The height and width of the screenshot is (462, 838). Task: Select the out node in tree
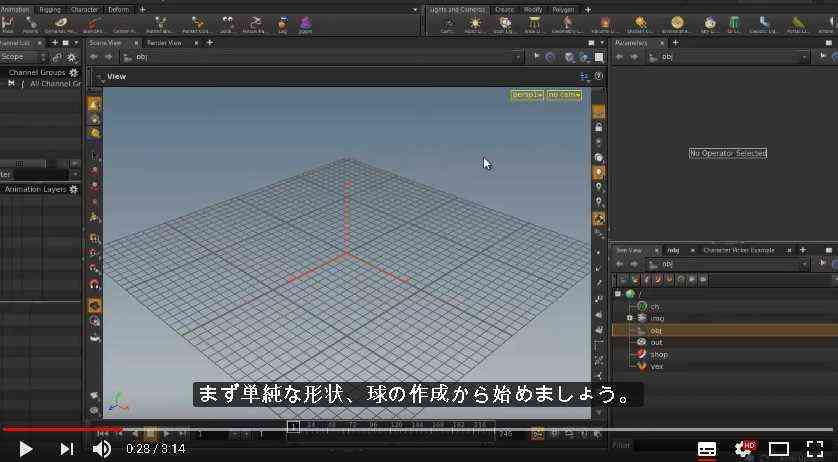[656, 342]
